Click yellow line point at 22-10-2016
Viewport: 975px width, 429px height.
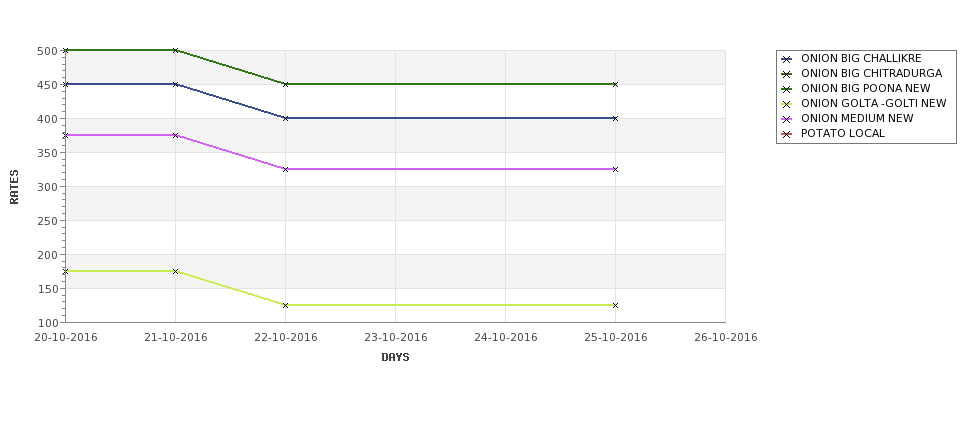tap(285, 305)
